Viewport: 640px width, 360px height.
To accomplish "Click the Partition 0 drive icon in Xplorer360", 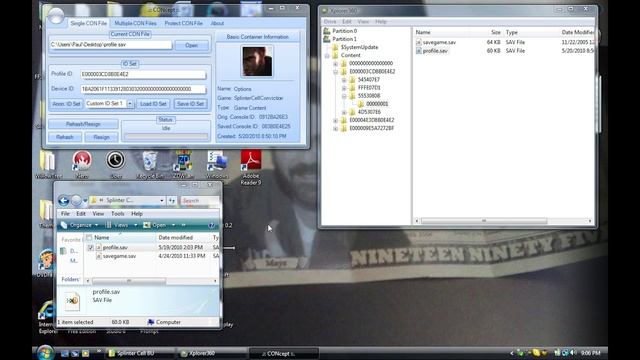I will [x=327, y=31].
